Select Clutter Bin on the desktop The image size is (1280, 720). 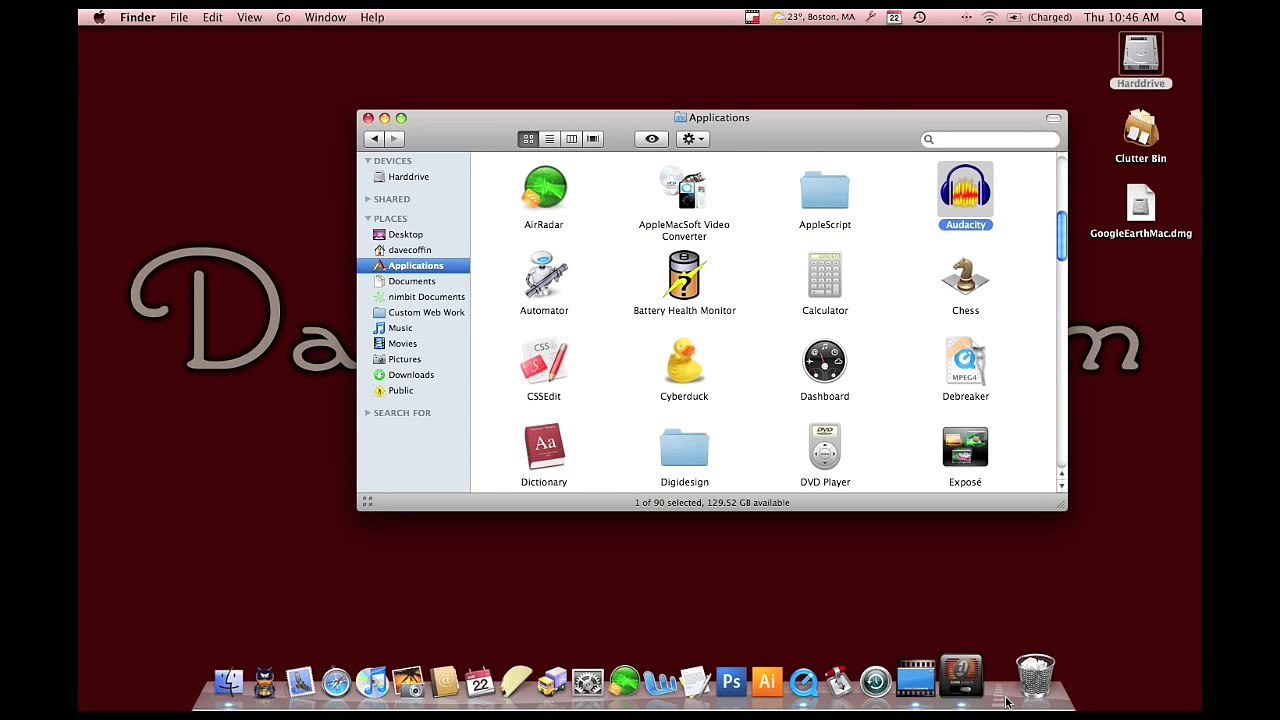[1141, 128]
